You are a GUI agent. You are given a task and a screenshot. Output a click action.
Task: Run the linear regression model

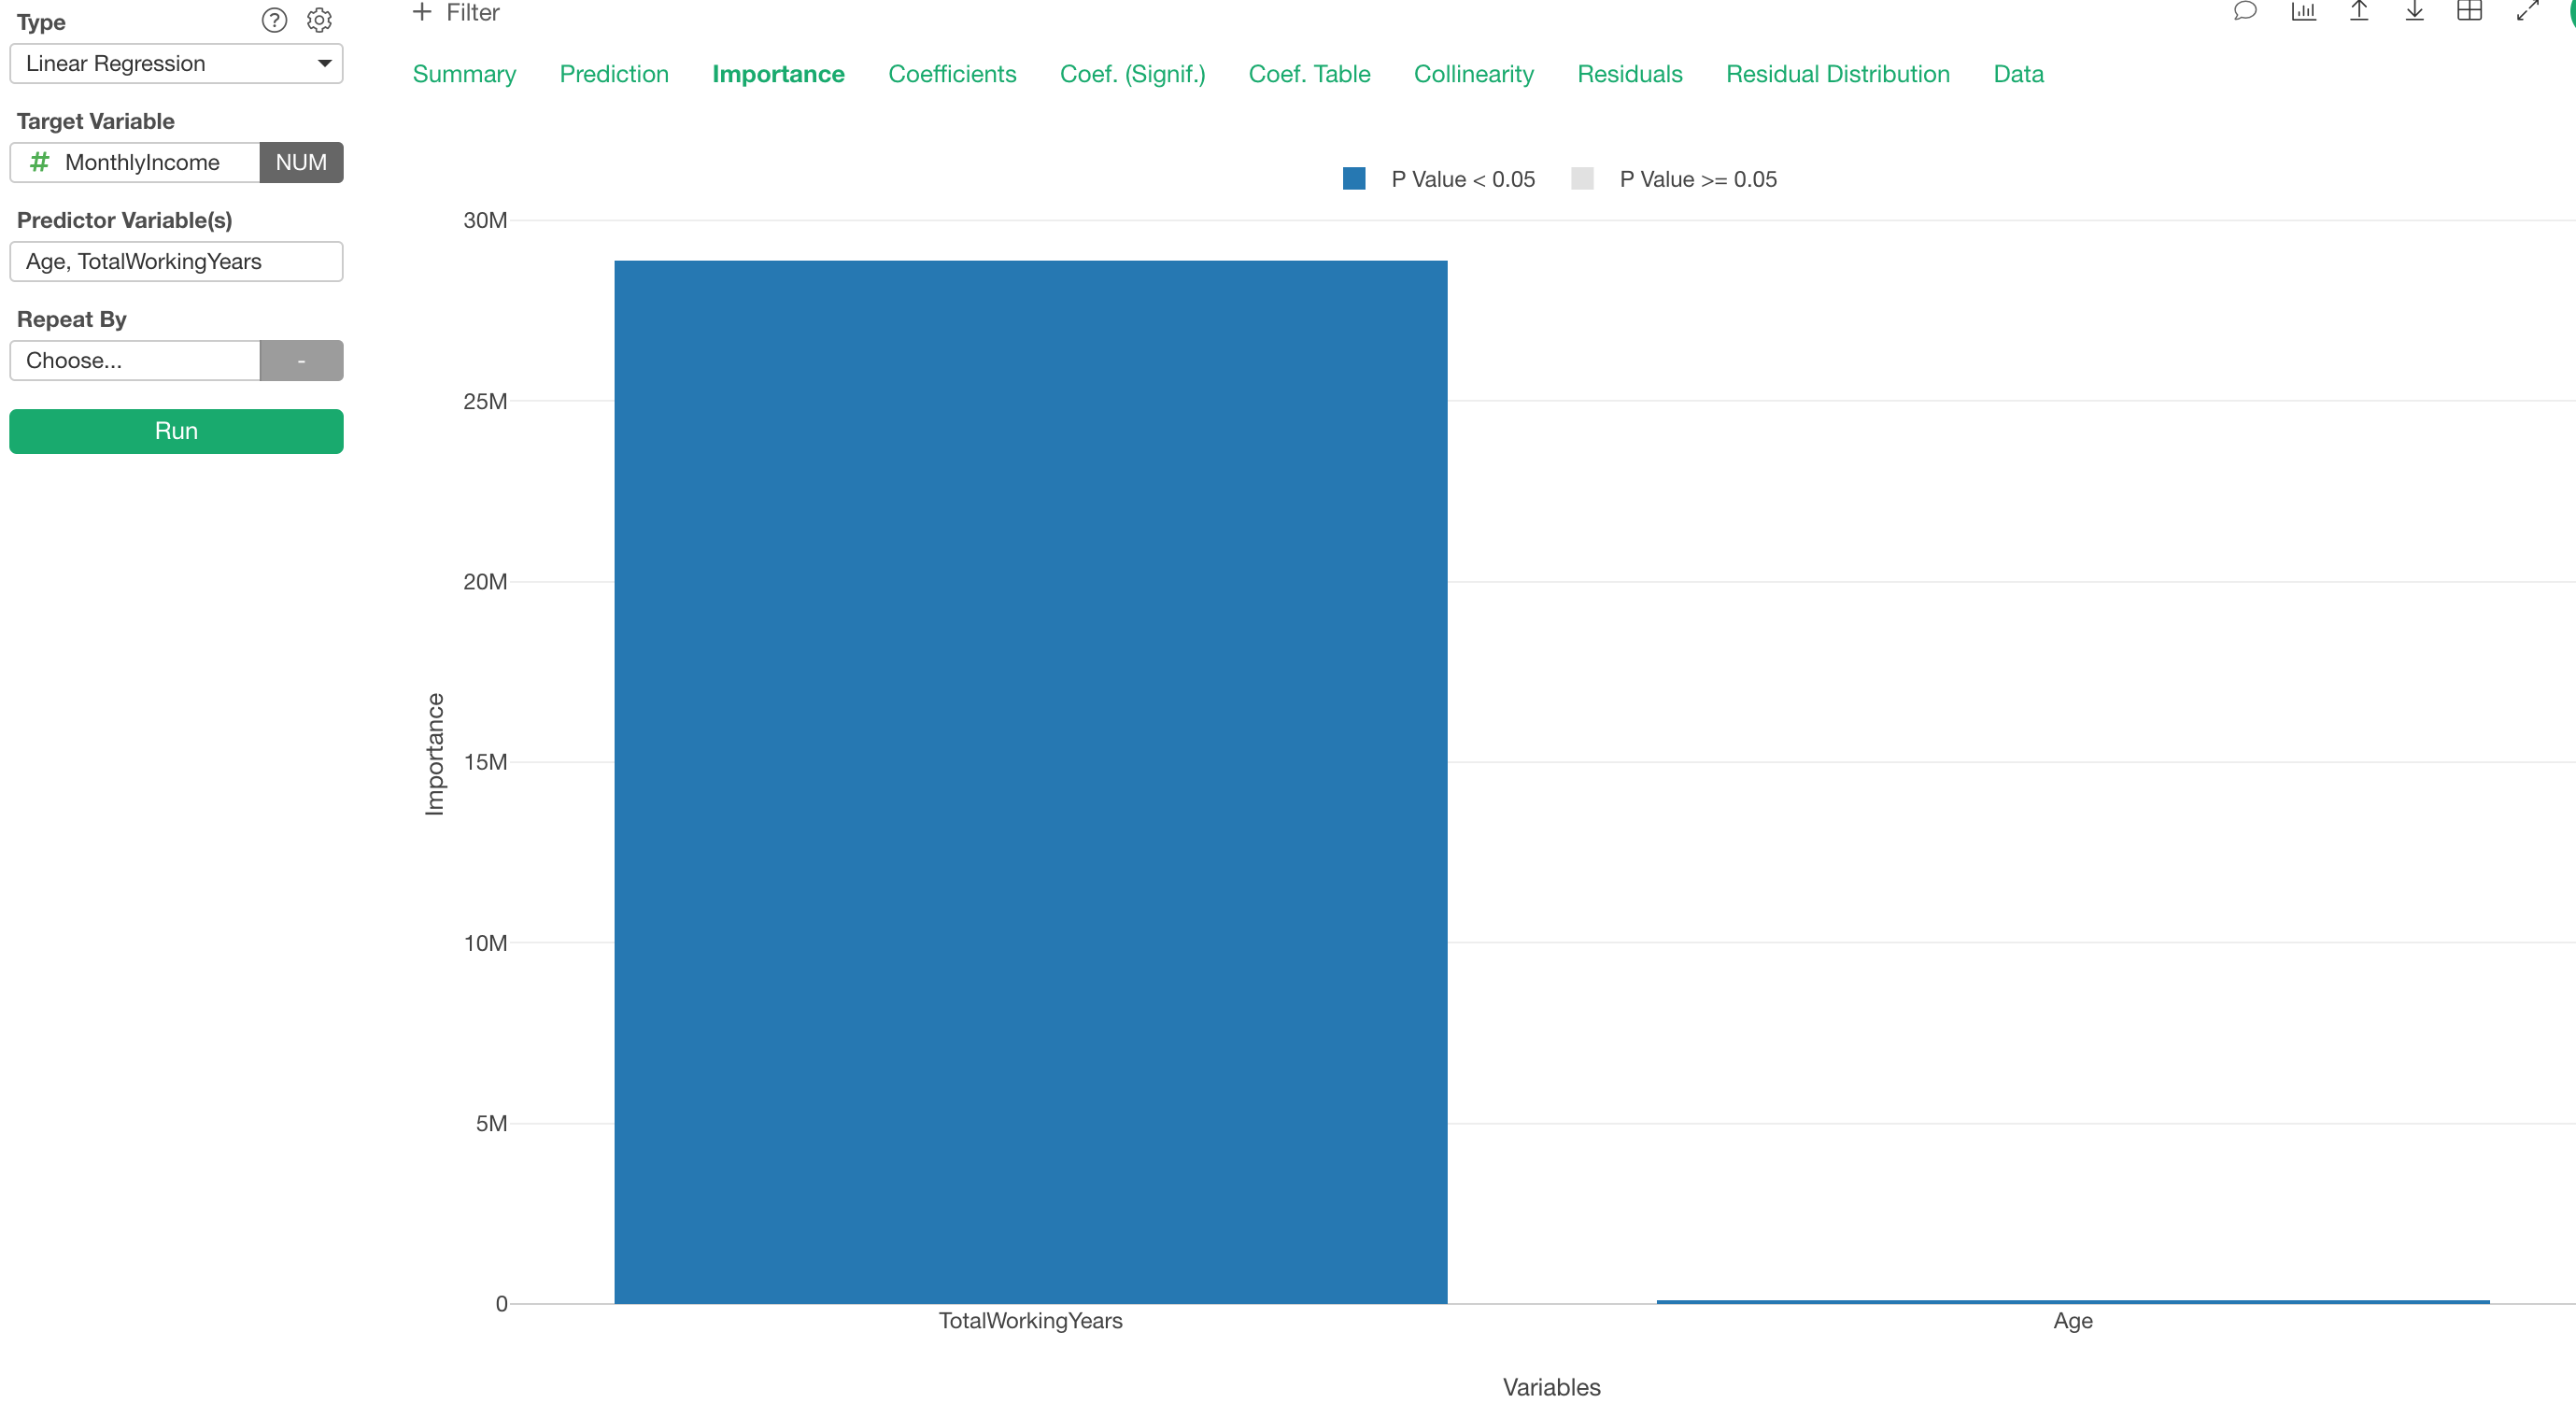(176, 431)
